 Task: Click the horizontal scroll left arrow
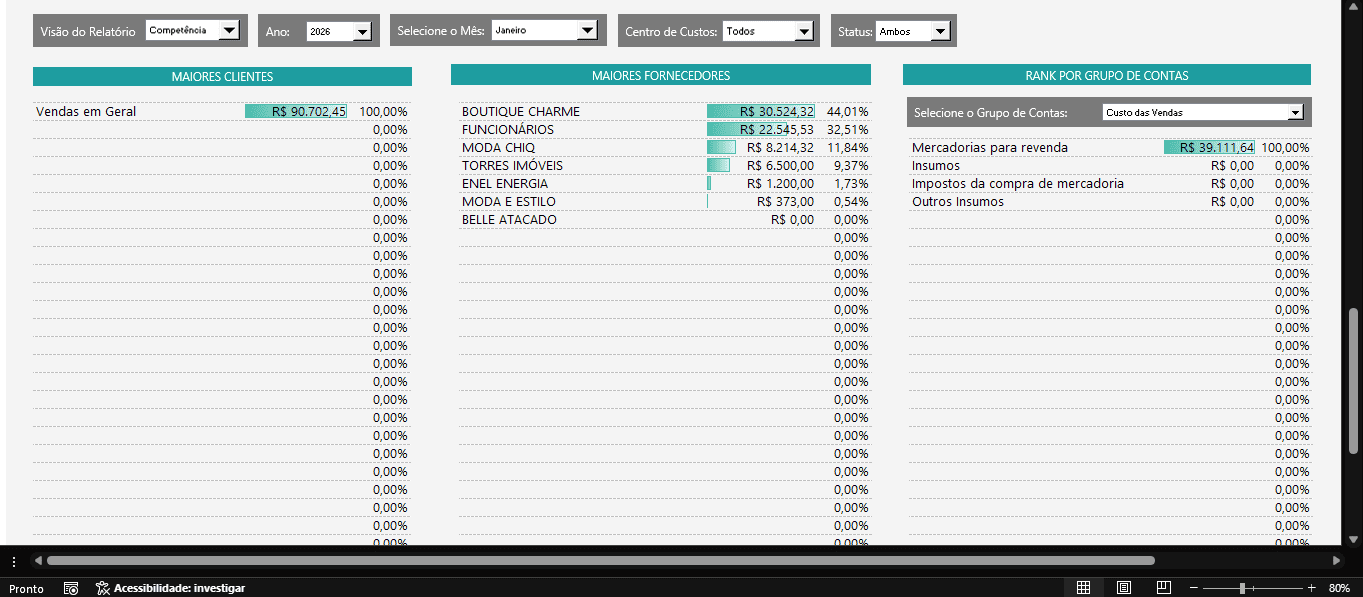click(x=38, y=561)
